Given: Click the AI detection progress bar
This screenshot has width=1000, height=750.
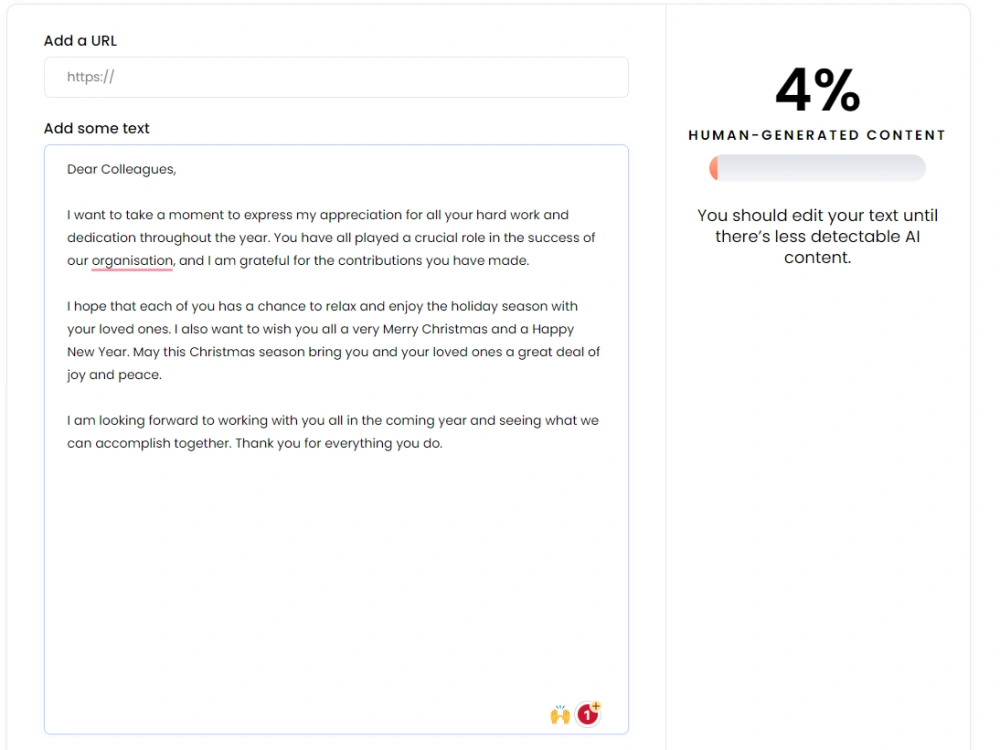Looking at the screenshot, I should click(x=817, y=168).
